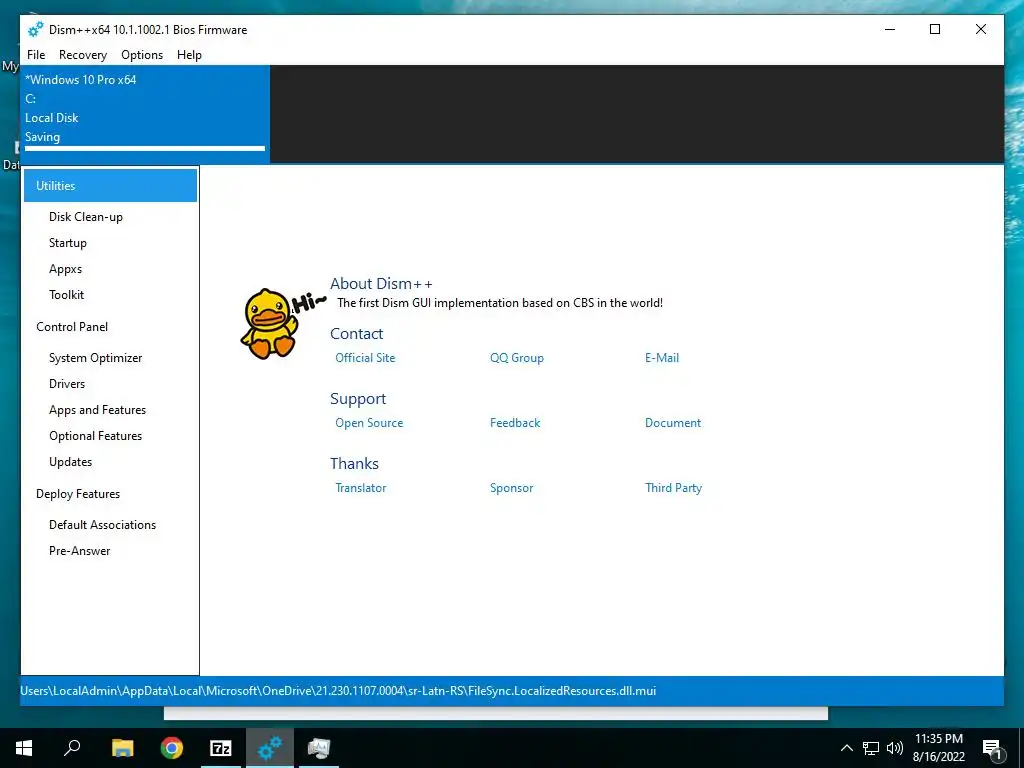Viewport: 1024px width, 768px height.
Task: Open the Updates section
Action: [71, 462]
